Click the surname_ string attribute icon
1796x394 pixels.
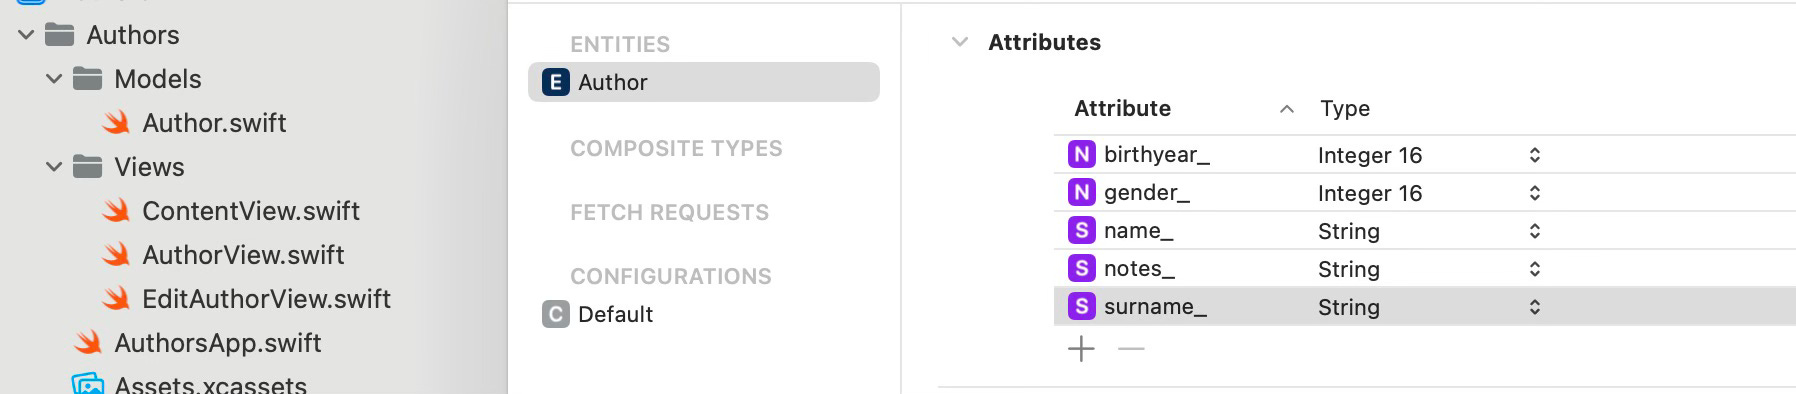(1081, 306)
